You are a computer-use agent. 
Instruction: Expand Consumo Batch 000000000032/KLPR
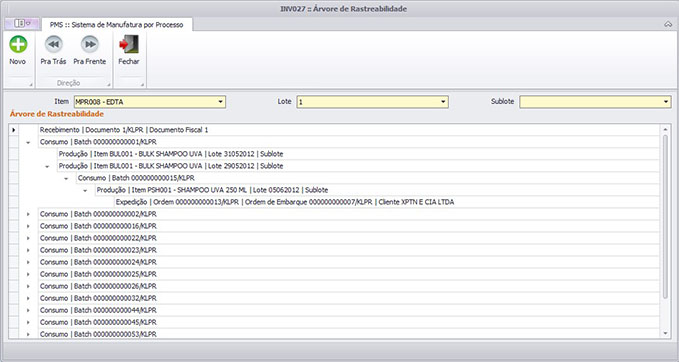pos(28,298)
